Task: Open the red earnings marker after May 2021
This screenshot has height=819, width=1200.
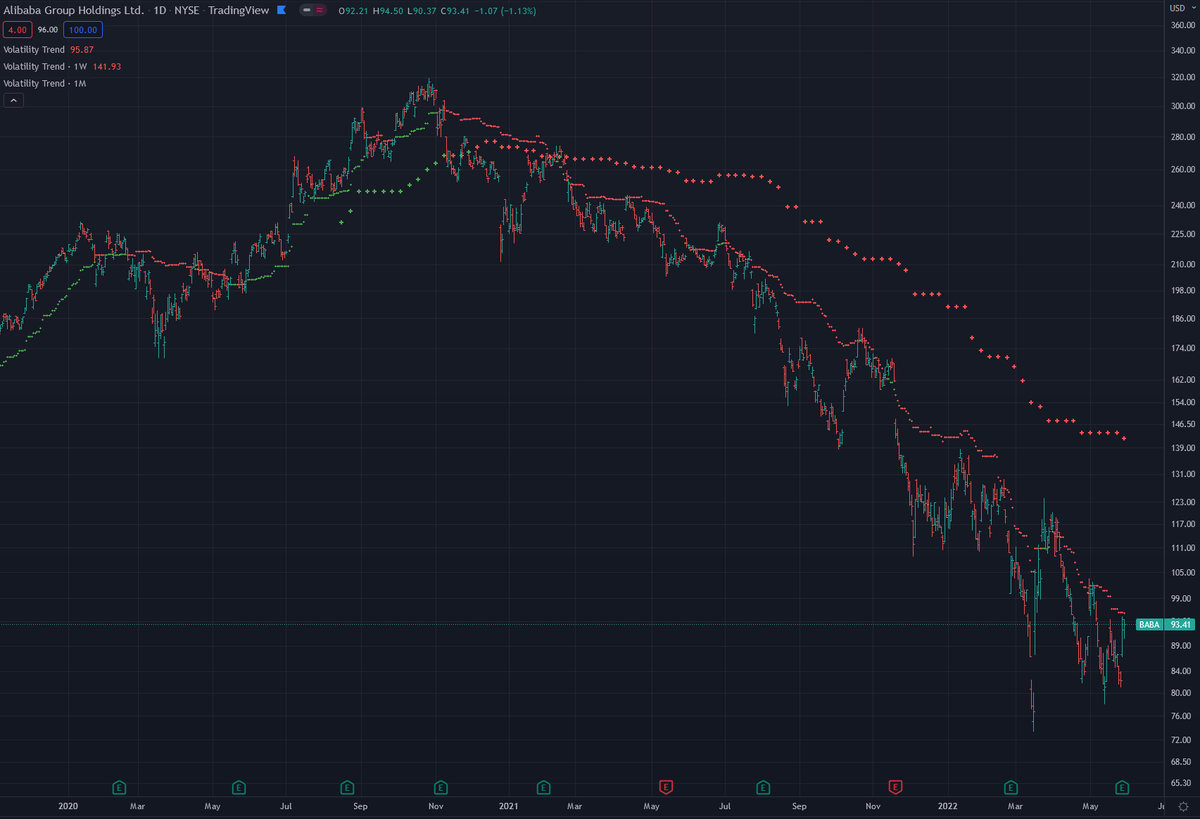Action: [x=666, y=786]
